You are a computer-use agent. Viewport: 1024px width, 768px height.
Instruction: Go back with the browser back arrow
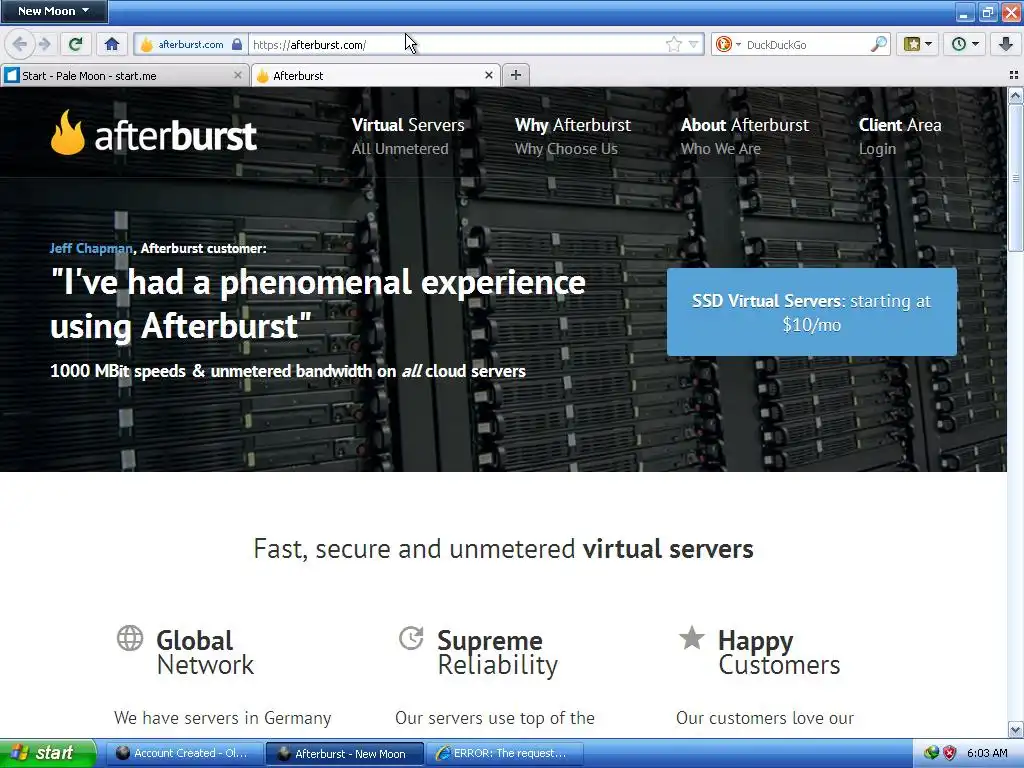(20, 44)
